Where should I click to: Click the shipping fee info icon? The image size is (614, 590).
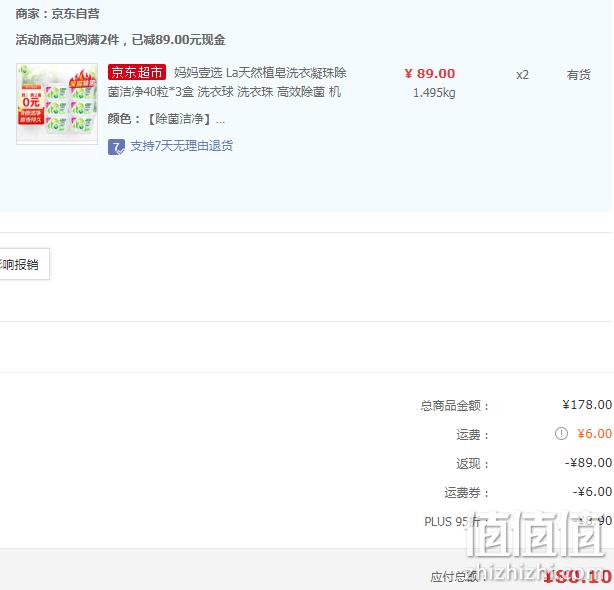coord(561,433)
